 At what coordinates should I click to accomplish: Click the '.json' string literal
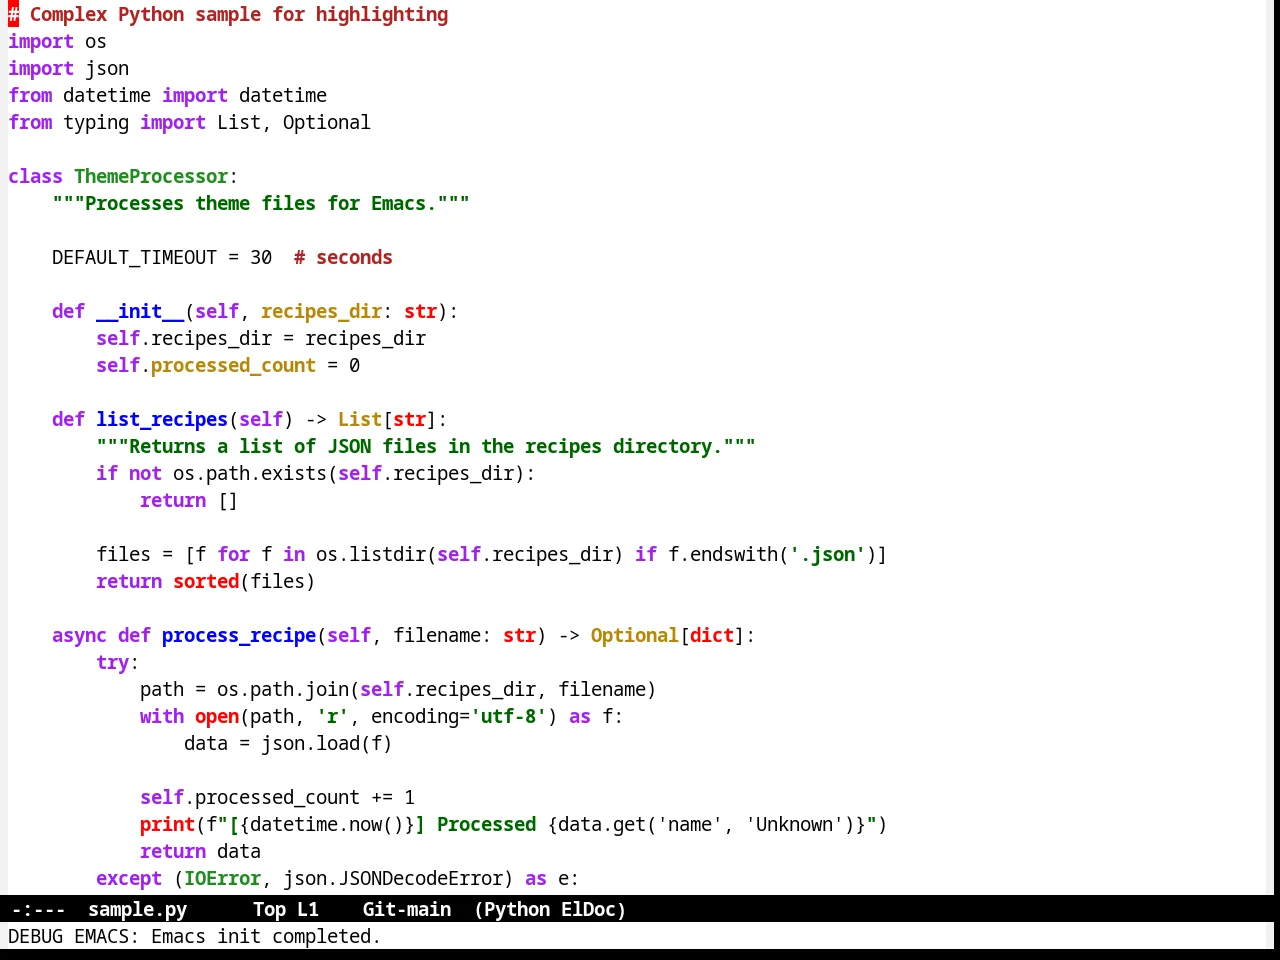point(827,554)
